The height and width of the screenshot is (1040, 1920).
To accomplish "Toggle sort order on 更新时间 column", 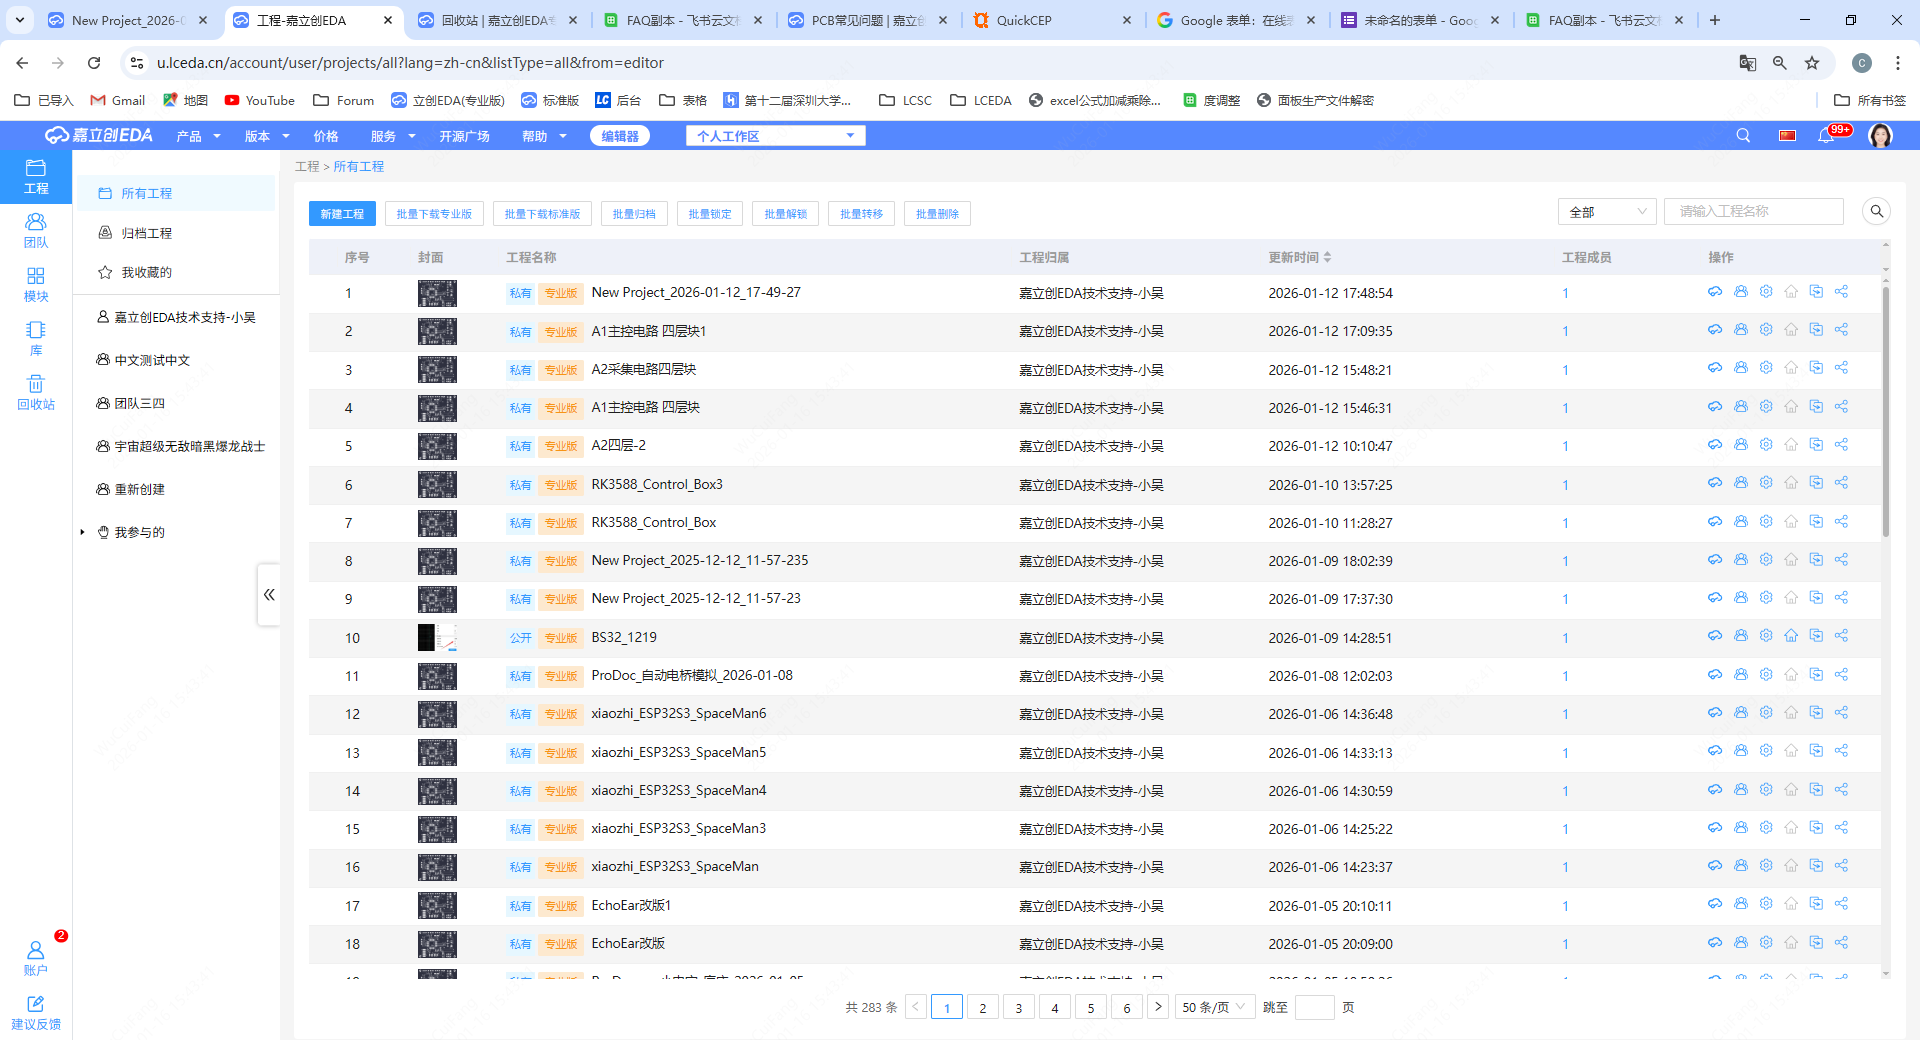I will [x=1327, y=257].
